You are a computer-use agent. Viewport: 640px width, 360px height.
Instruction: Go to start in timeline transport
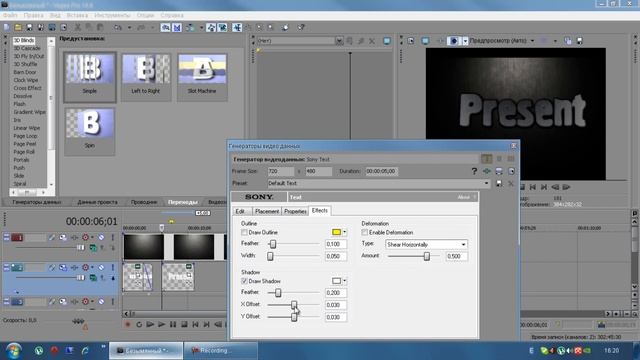tap(196, 324)
